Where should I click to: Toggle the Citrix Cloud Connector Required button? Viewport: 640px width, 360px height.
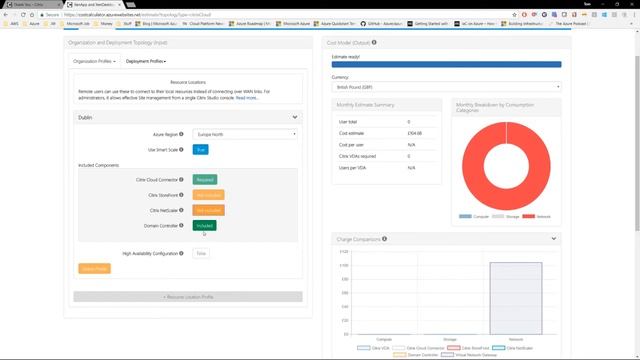[x=205, y=180]
